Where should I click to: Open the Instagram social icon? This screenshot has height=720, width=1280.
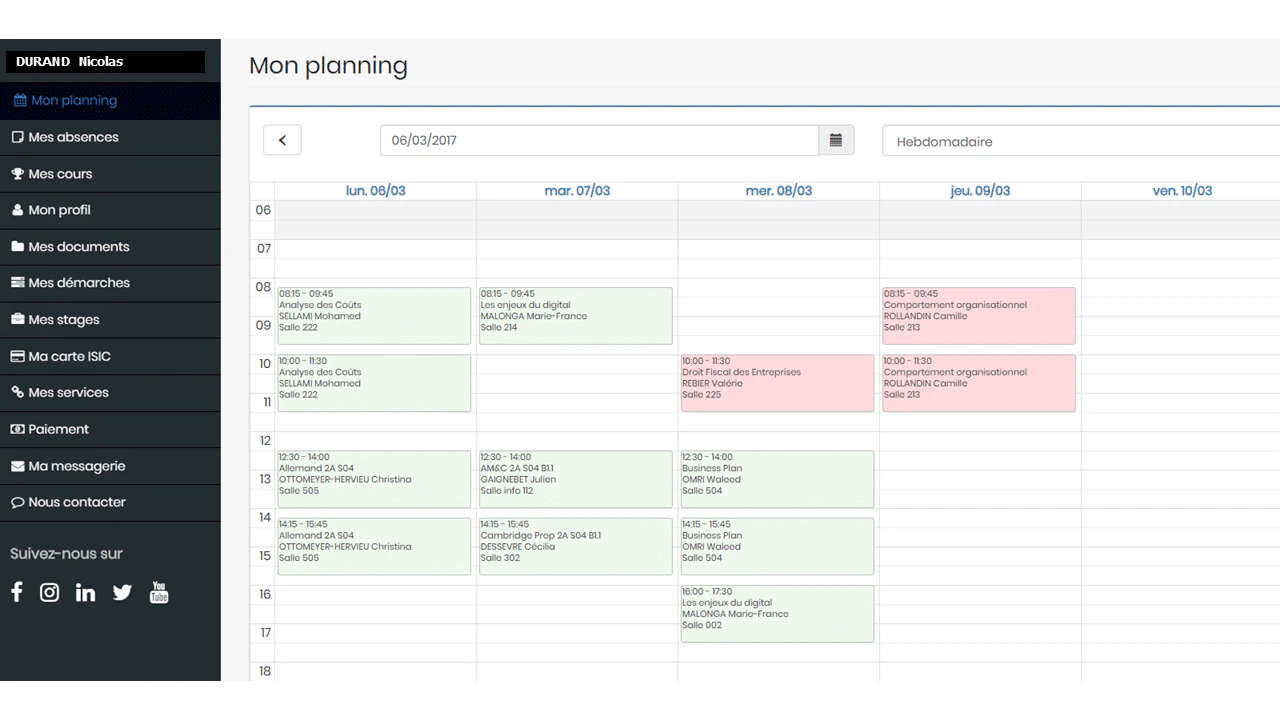tap(49, 592)
